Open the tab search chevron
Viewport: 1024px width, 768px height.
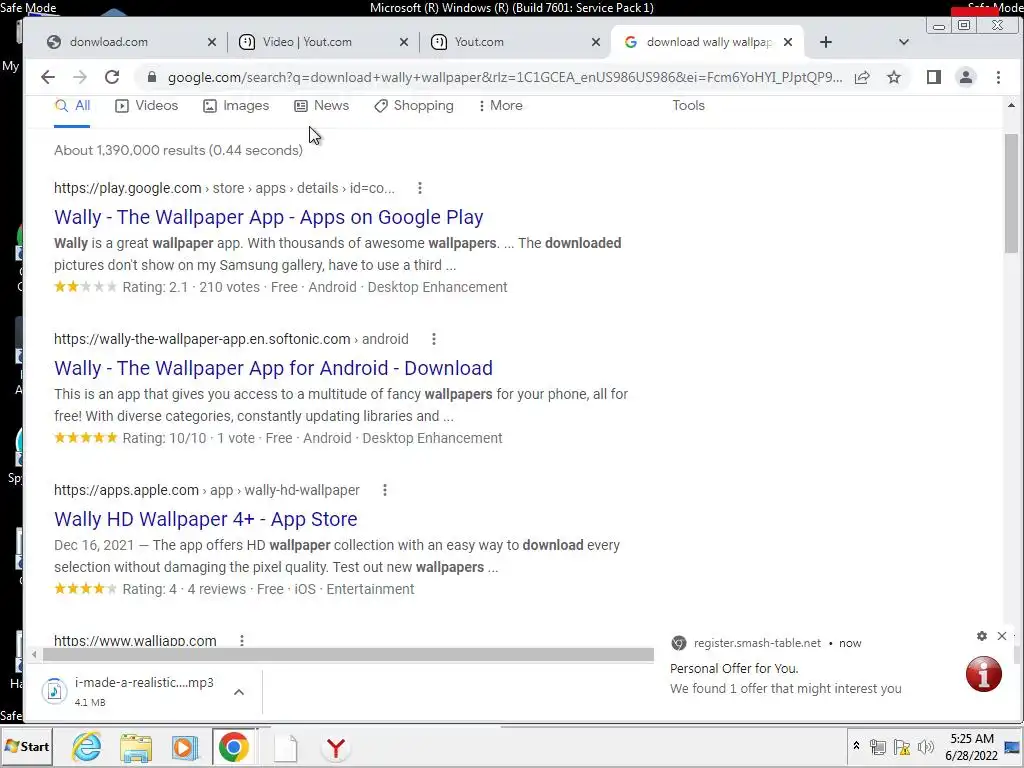(x=904, y=42)
